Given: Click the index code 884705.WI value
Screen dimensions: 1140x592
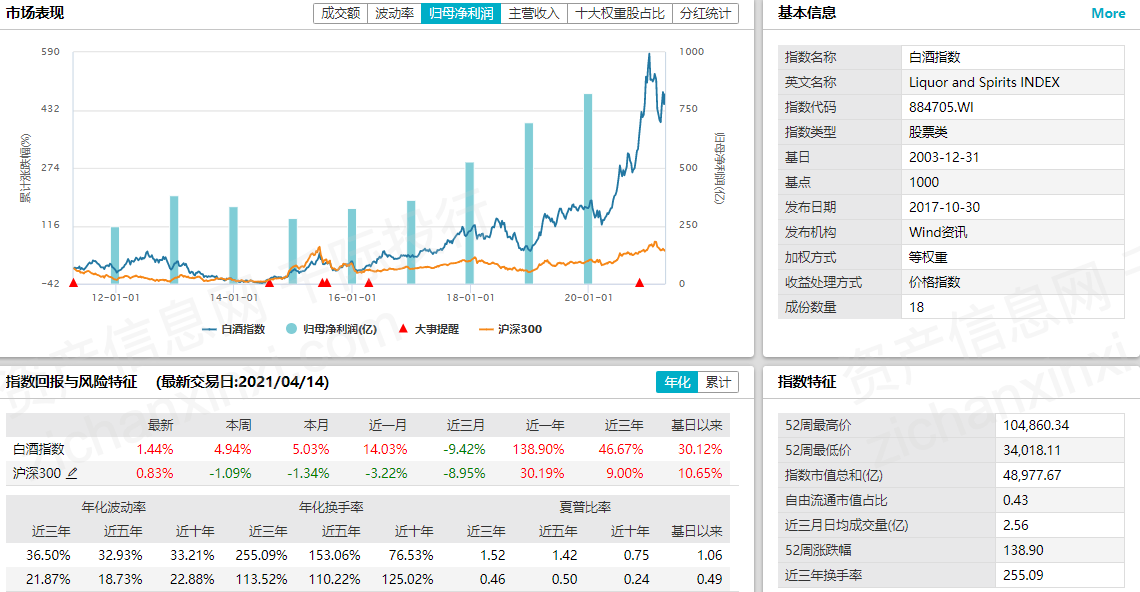Looking at the screenshot, I should pyautogui.click(x=940, y=107).
